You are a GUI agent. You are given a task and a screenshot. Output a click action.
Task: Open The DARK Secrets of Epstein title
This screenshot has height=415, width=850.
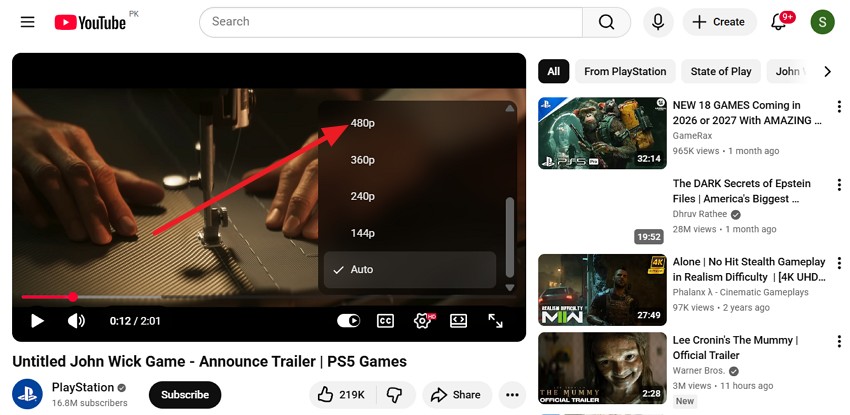pos(742,191)
